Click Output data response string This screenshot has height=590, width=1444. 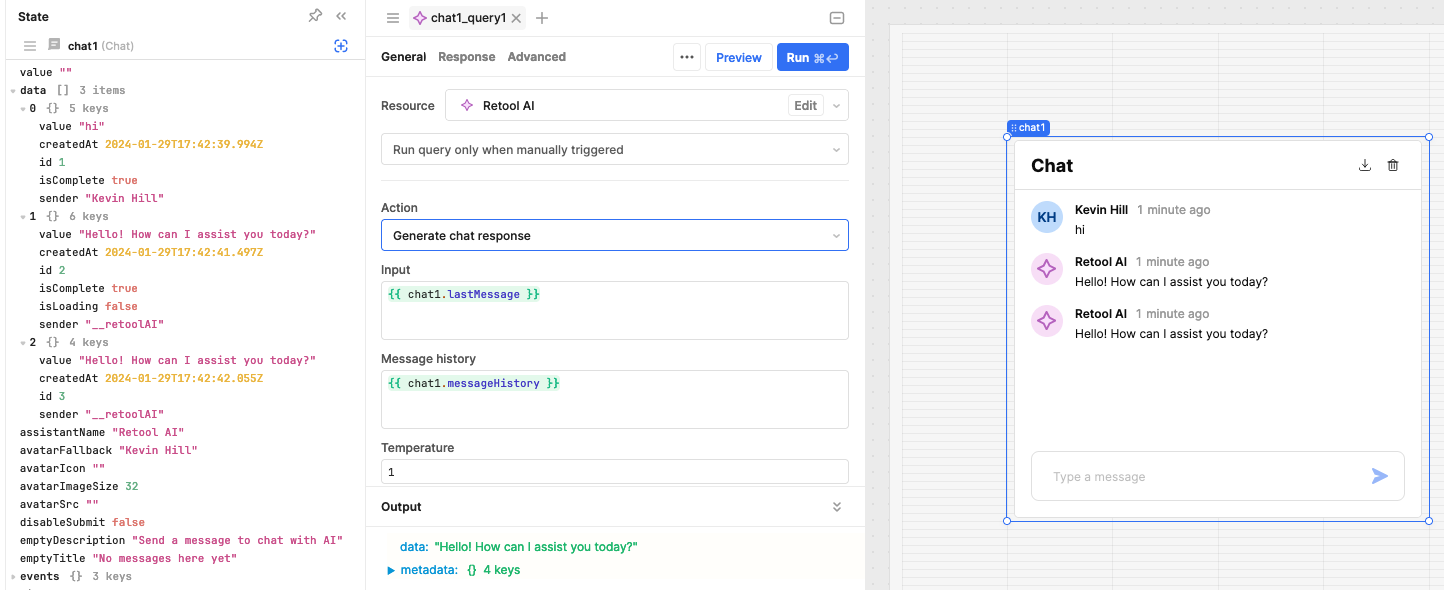[x=536, y=546]
